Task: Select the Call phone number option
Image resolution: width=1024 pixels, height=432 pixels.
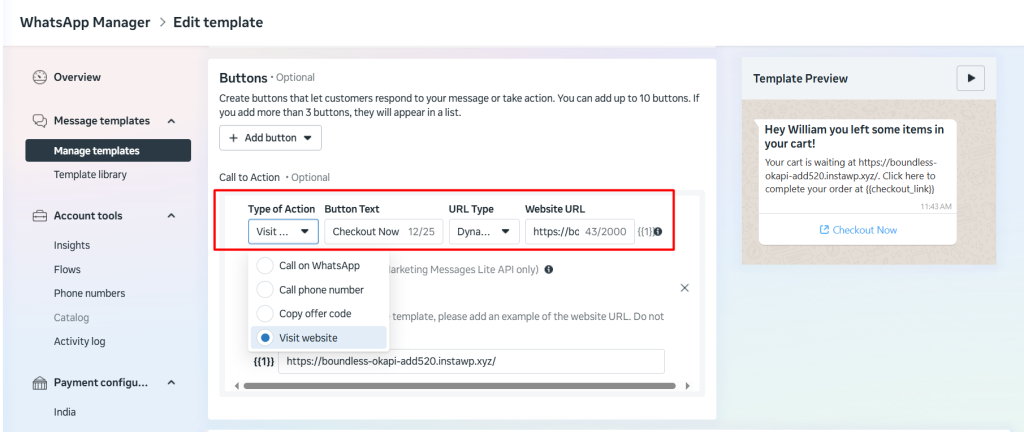Action: click(319, 290)
